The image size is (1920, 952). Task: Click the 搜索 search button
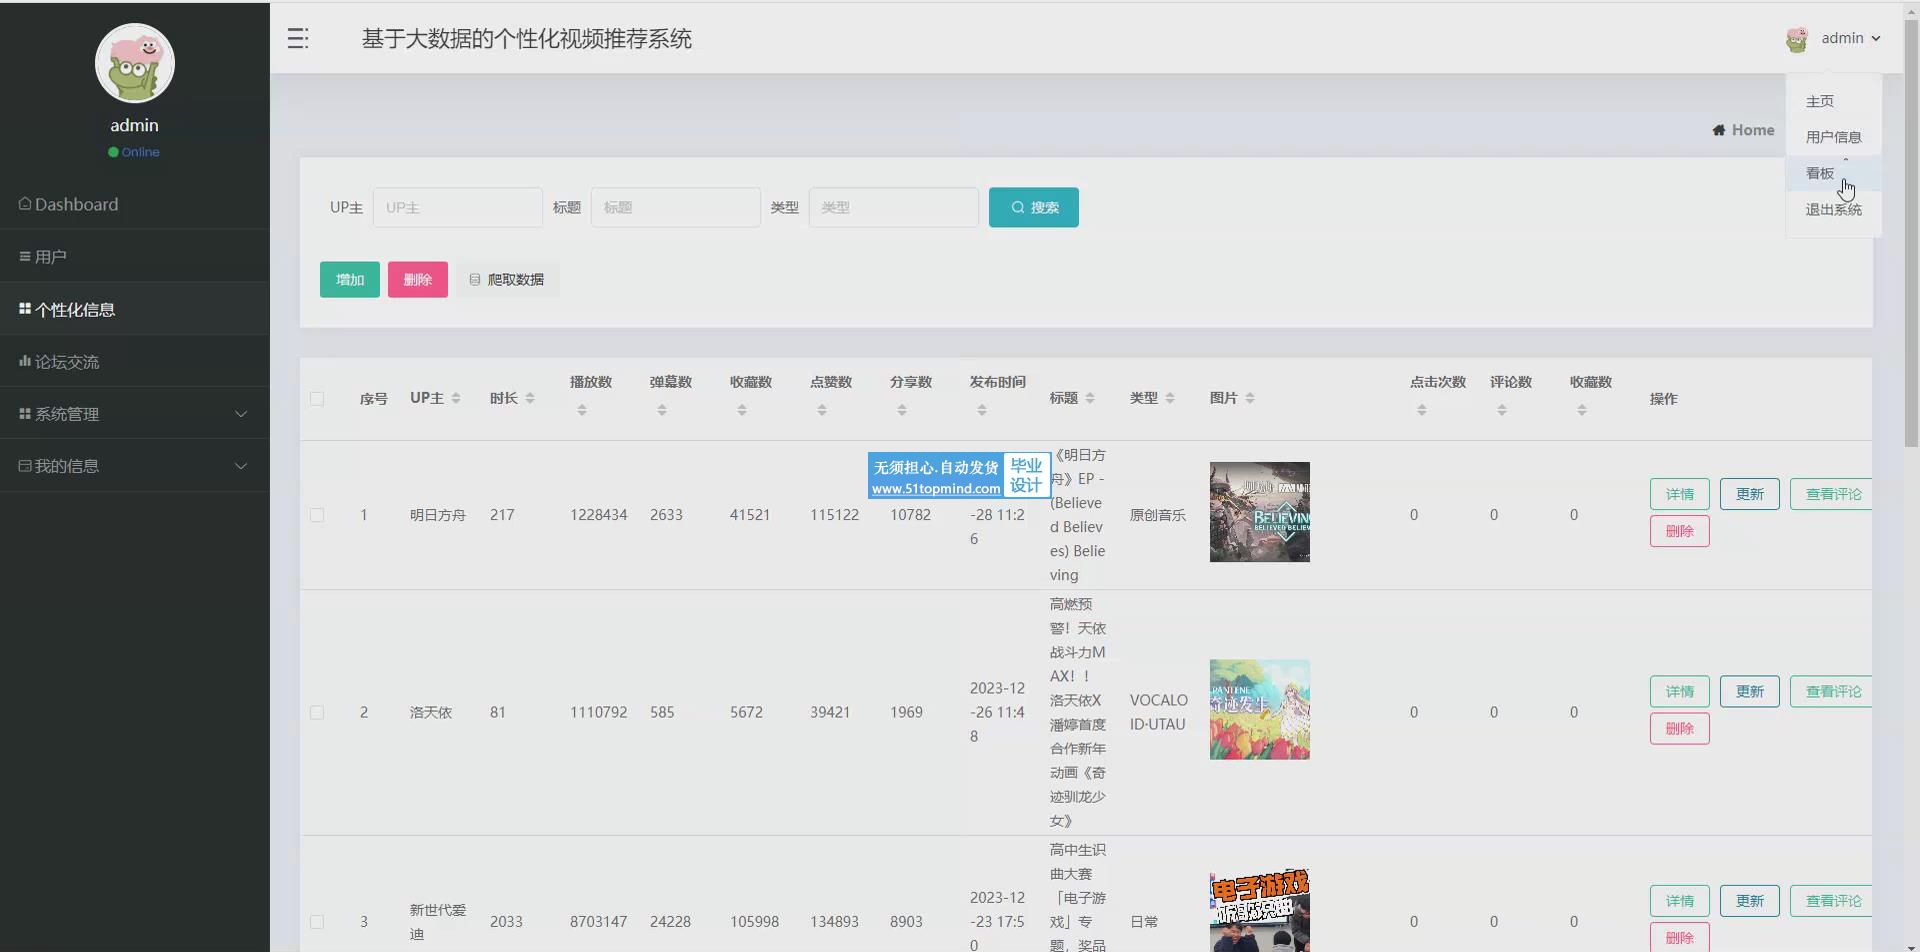[1034, 207]
